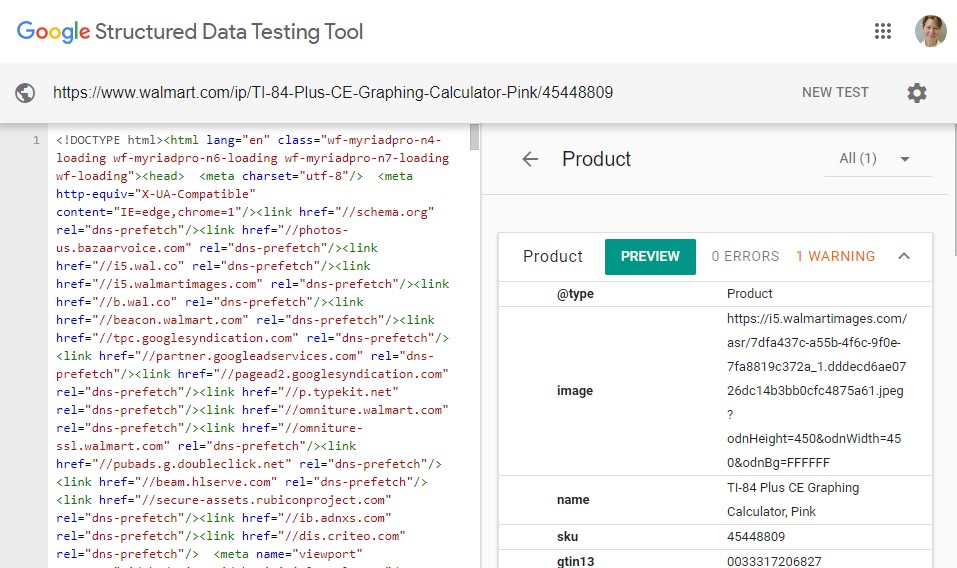Click line number 1 in the code gutter
The height and width of the screenshot is (568, 957).
(x=36, y=140)
